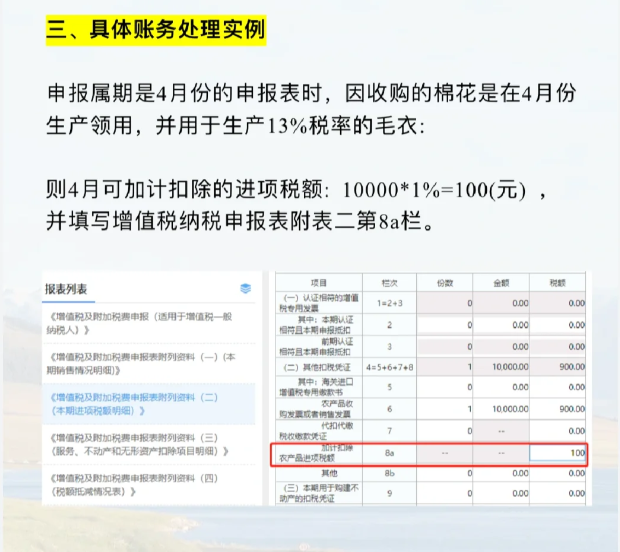Click the 8a row 税额 input showing 100
This screenshot has height=552, width=620.
click(558, 453)
